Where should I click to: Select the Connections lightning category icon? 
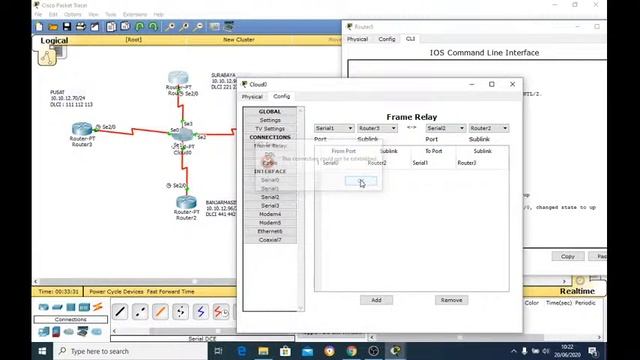click(x=98, y=307)
